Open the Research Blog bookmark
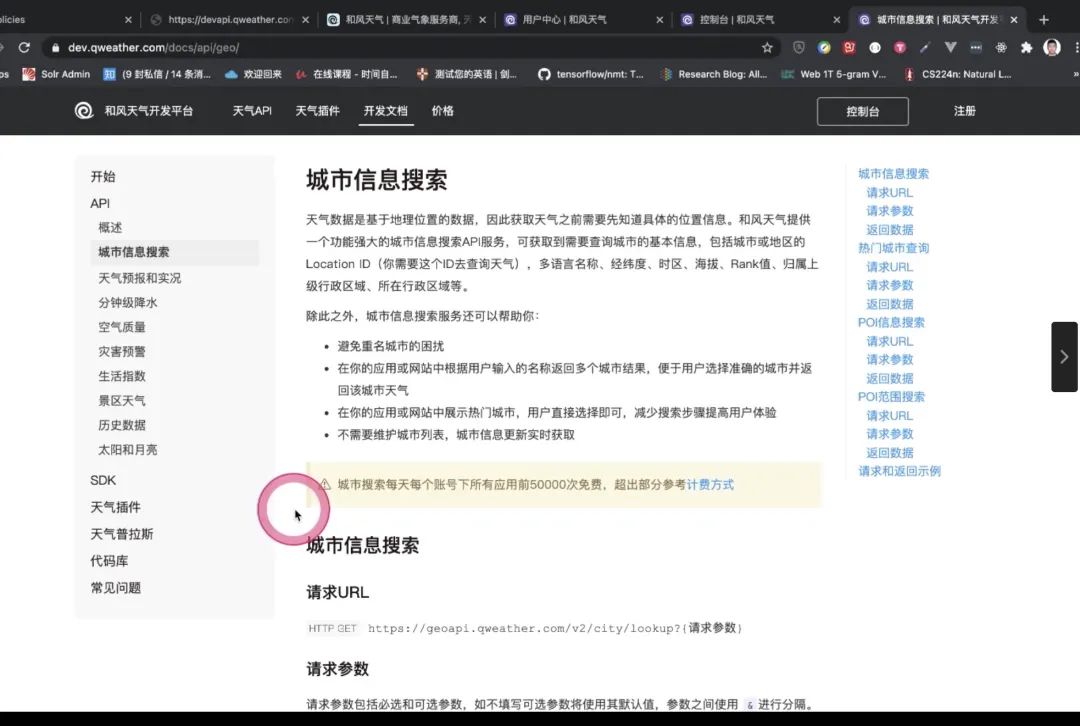This screenshot has width=1080, height=726. tap(714, 74)
